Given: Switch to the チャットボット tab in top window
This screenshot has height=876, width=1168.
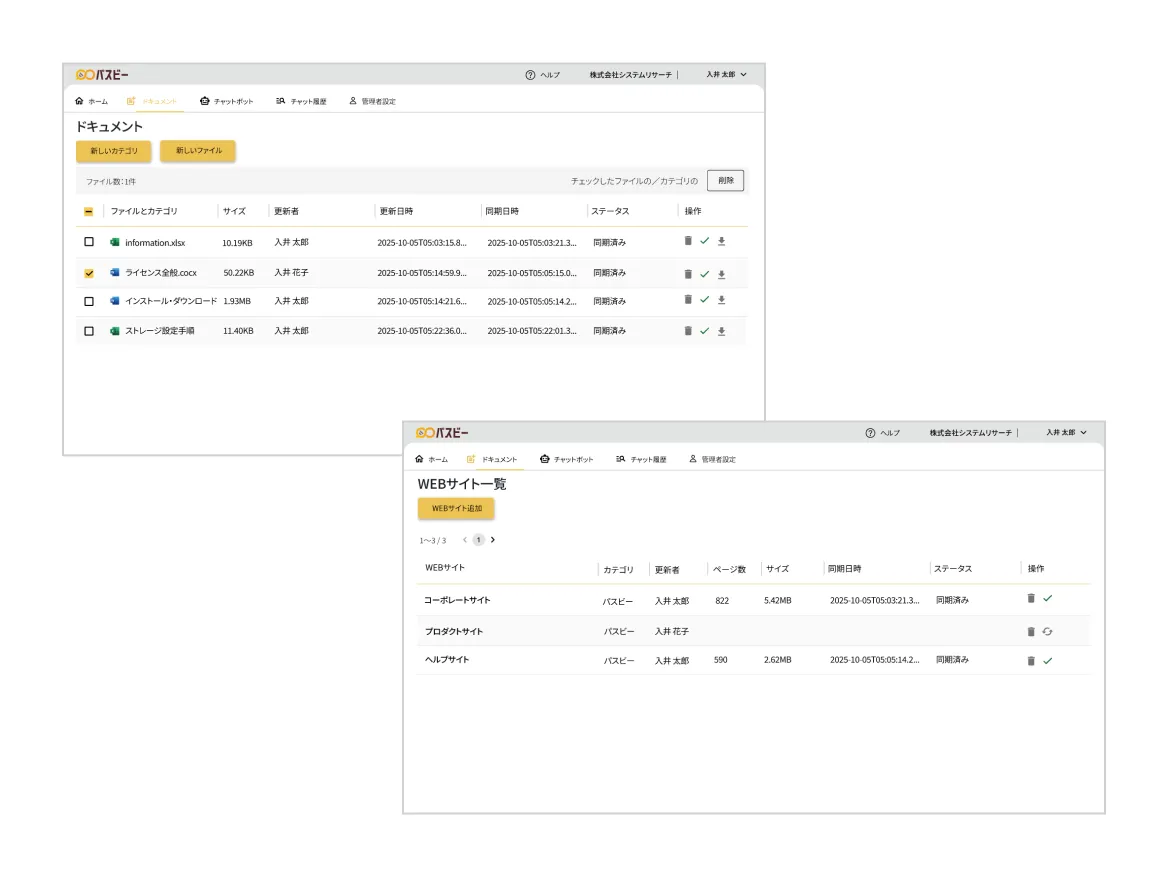Looking at the screenshot, I should (226, 101).
